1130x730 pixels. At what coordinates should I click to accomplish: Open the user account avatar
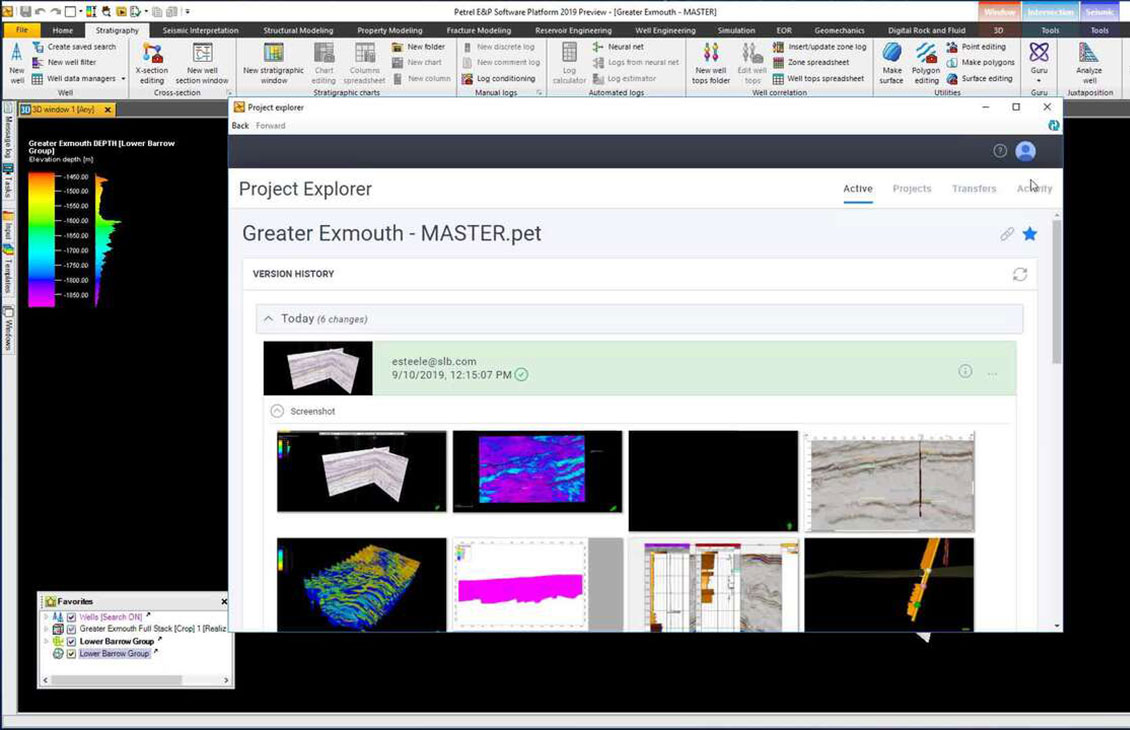click(1025, 151)
